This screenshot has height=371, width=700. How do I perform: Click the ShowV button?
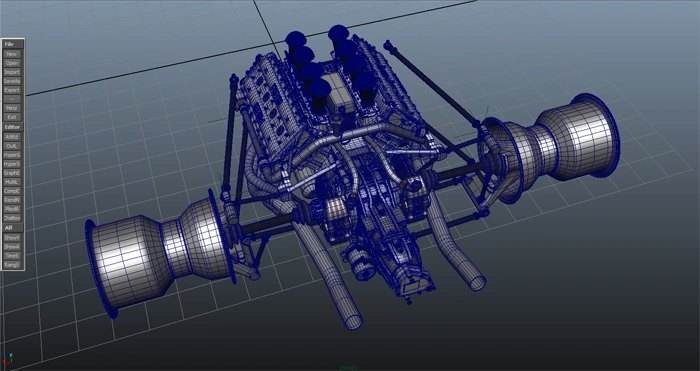pos(12,238)
